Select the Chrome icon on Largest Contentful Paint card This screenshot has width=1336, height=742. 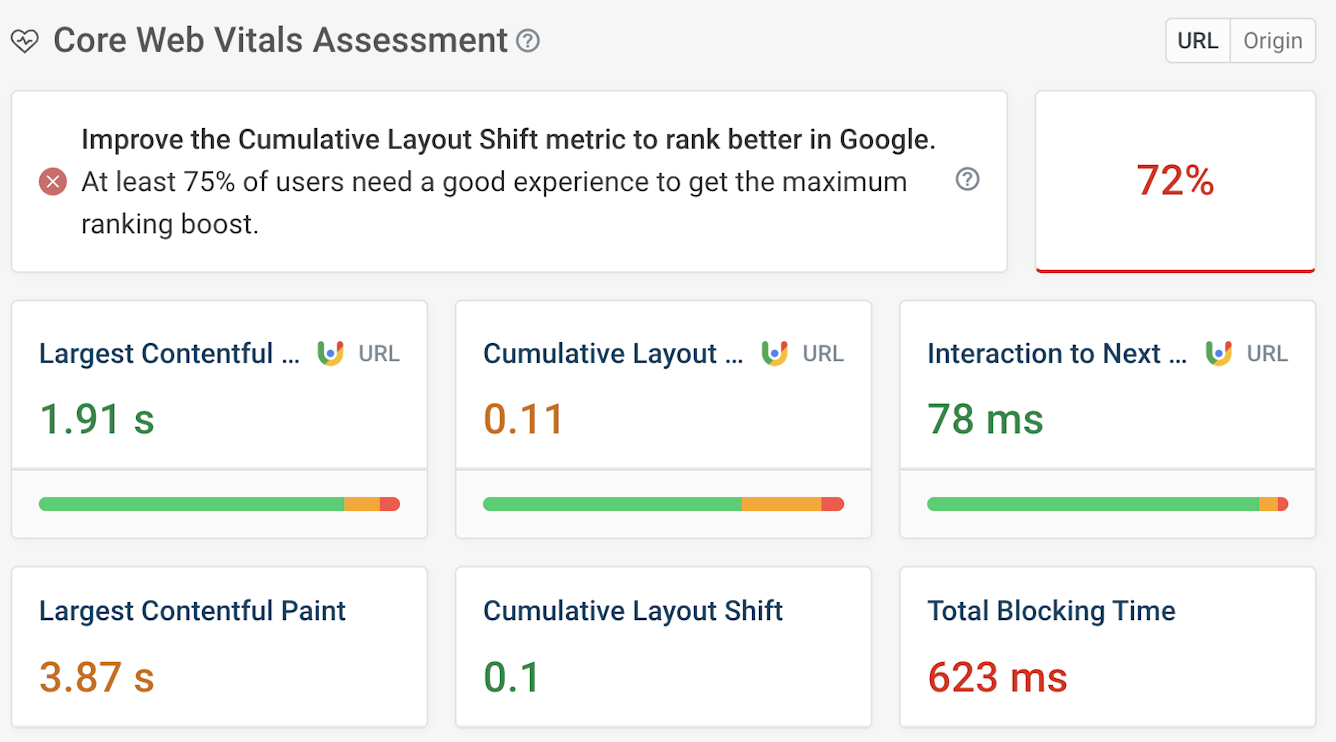pyautogui.click(x=329, y=353)
